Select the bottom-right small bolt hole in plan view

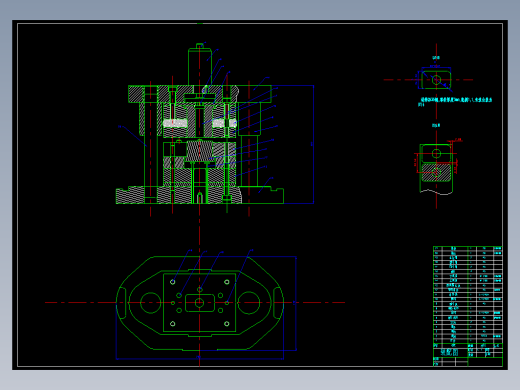[x=227, y=324]
